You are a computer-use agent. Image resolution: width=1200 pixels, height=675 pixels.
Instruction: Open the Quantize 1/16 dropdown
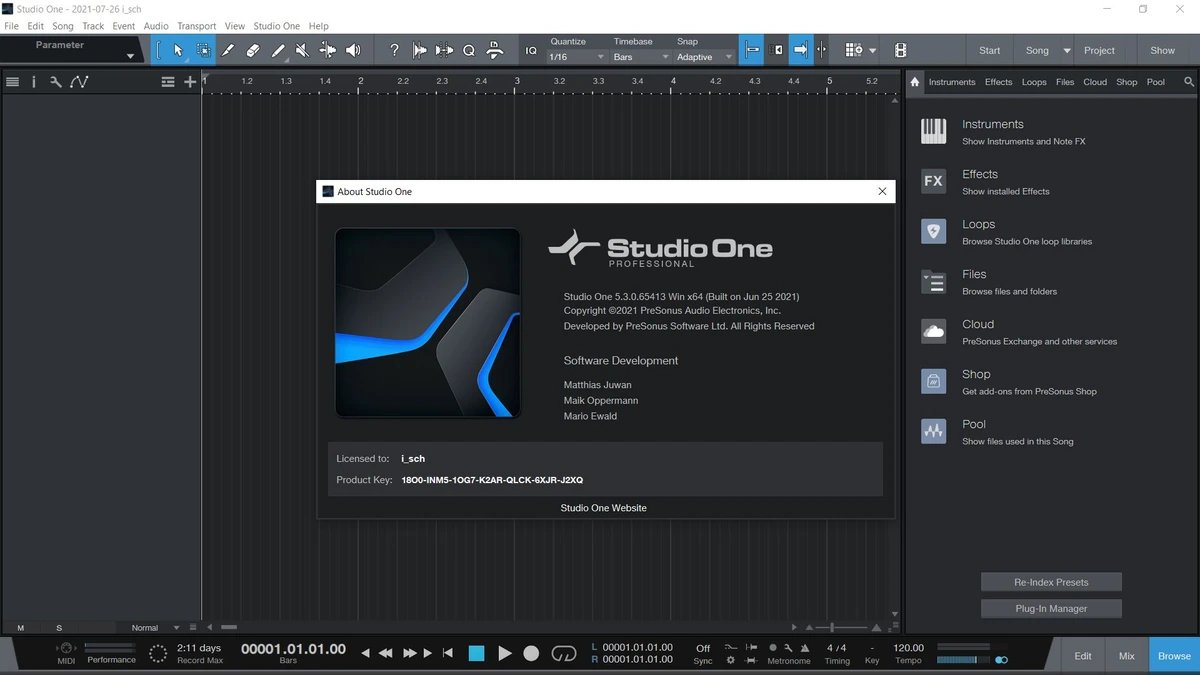point(577,57)
